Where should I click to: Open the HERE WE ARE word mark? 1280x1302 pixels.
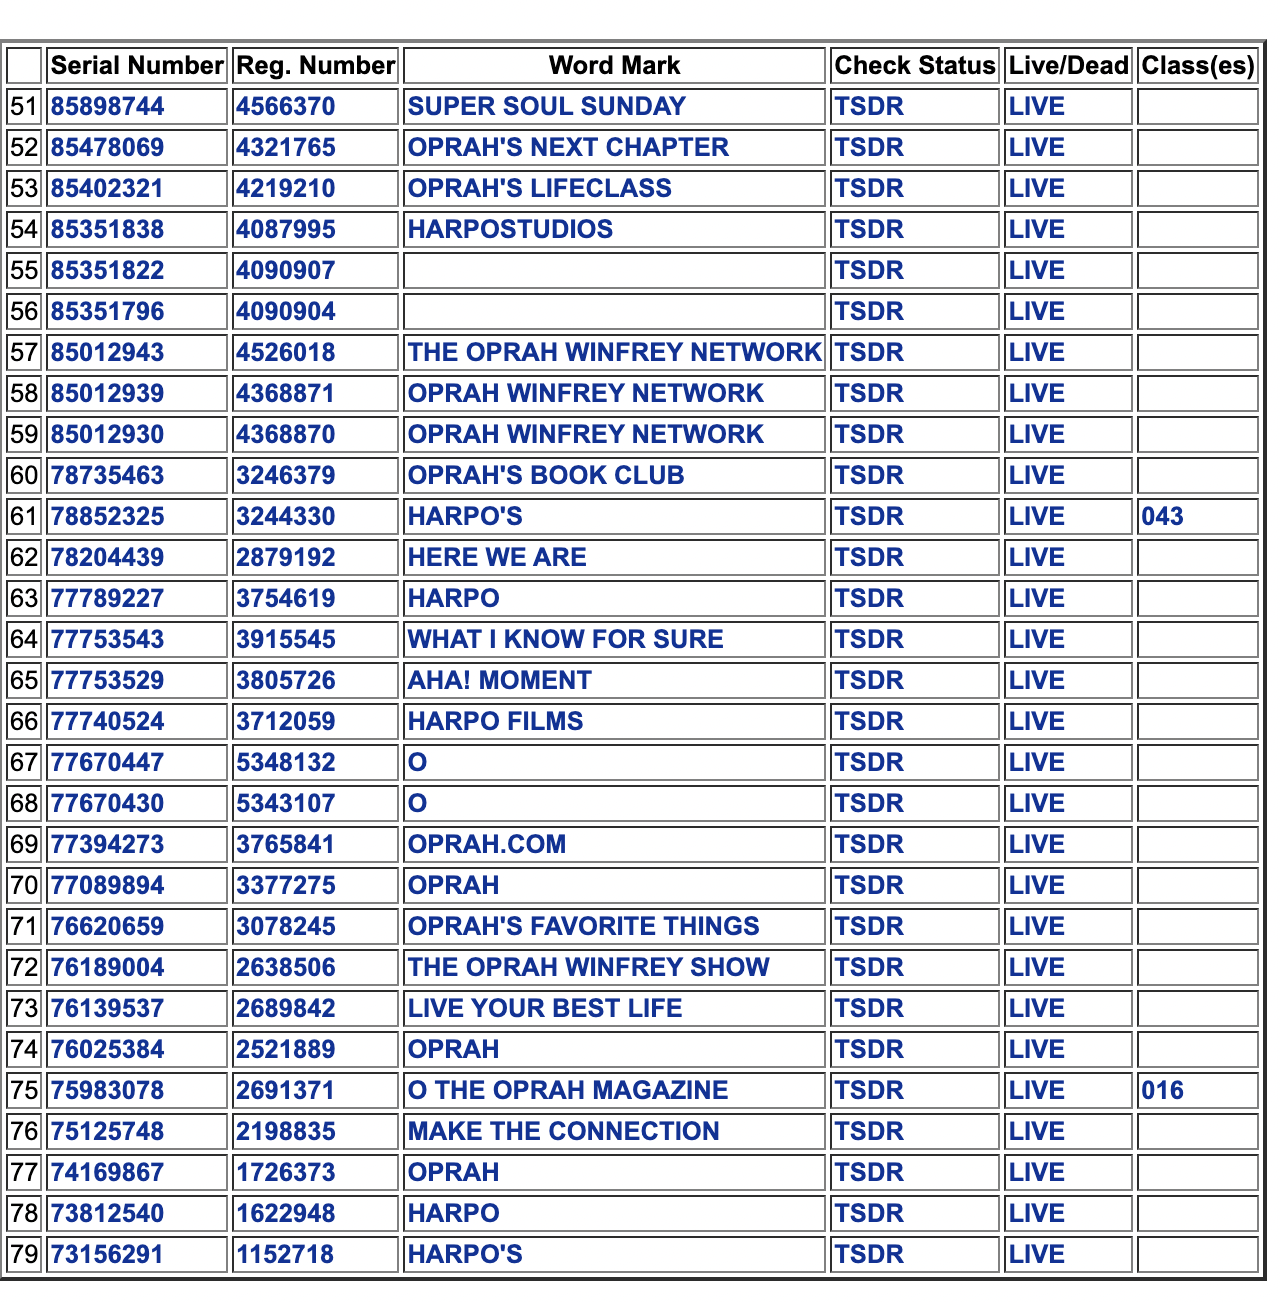497,558
